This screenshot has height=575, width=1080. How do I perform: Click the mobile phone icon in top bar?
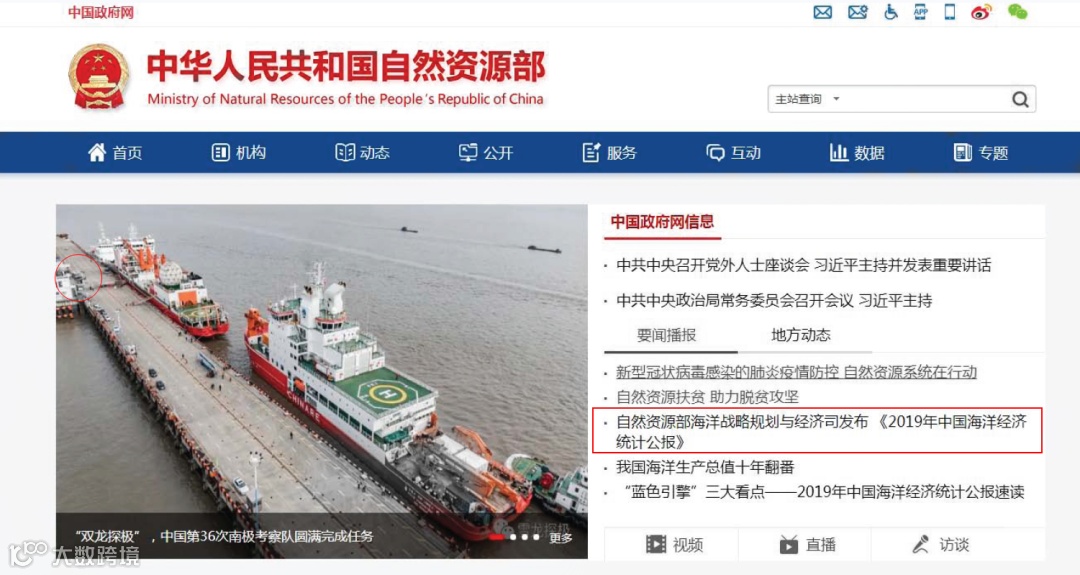pyautogui.click(x=950, y=12)
